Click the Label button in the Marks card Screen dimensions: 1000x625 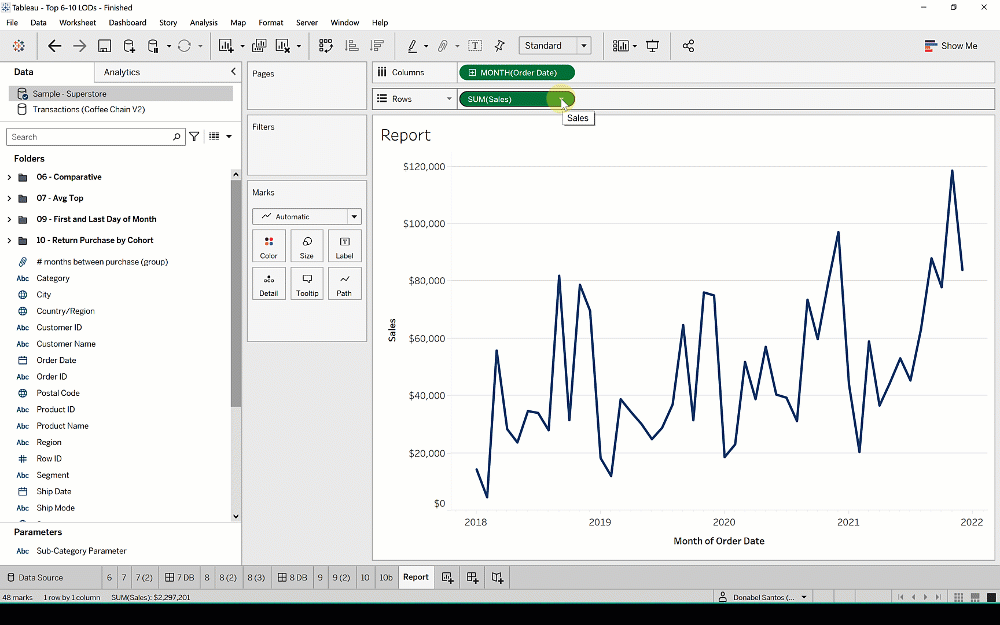[344, 245]
